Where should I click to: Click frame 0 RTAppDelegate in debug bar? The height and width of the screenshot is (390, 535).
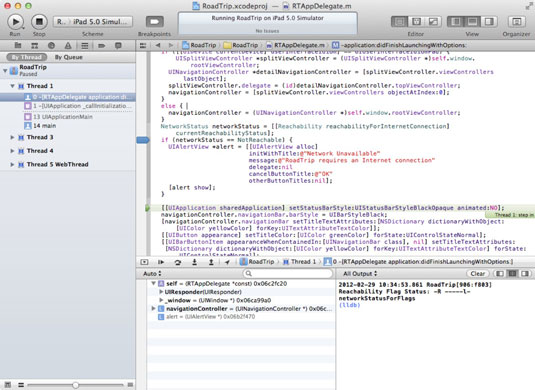point(418,262)
